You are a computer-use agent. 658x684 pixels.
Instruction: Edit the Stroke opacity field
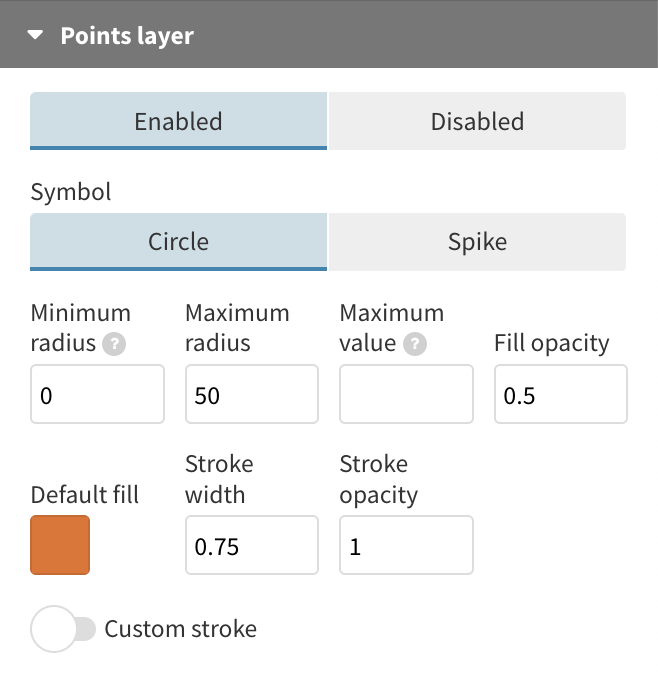click(x=406, y=545)
